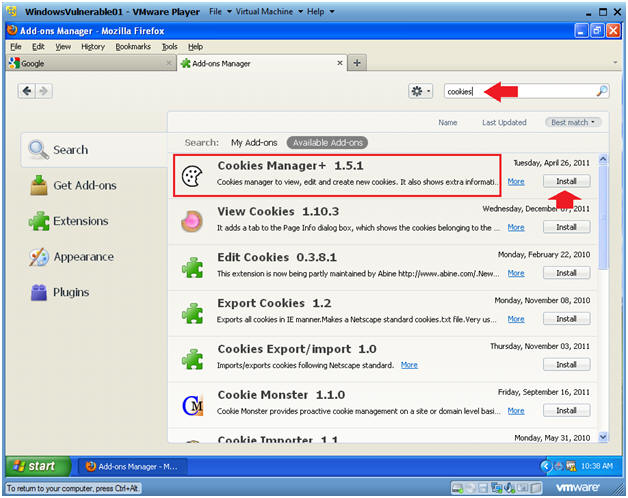Image resolution: width=628 pixels, height=498 pixels.
Task: Install Cookie Monster 1.1.0
Action: (566, 411)
